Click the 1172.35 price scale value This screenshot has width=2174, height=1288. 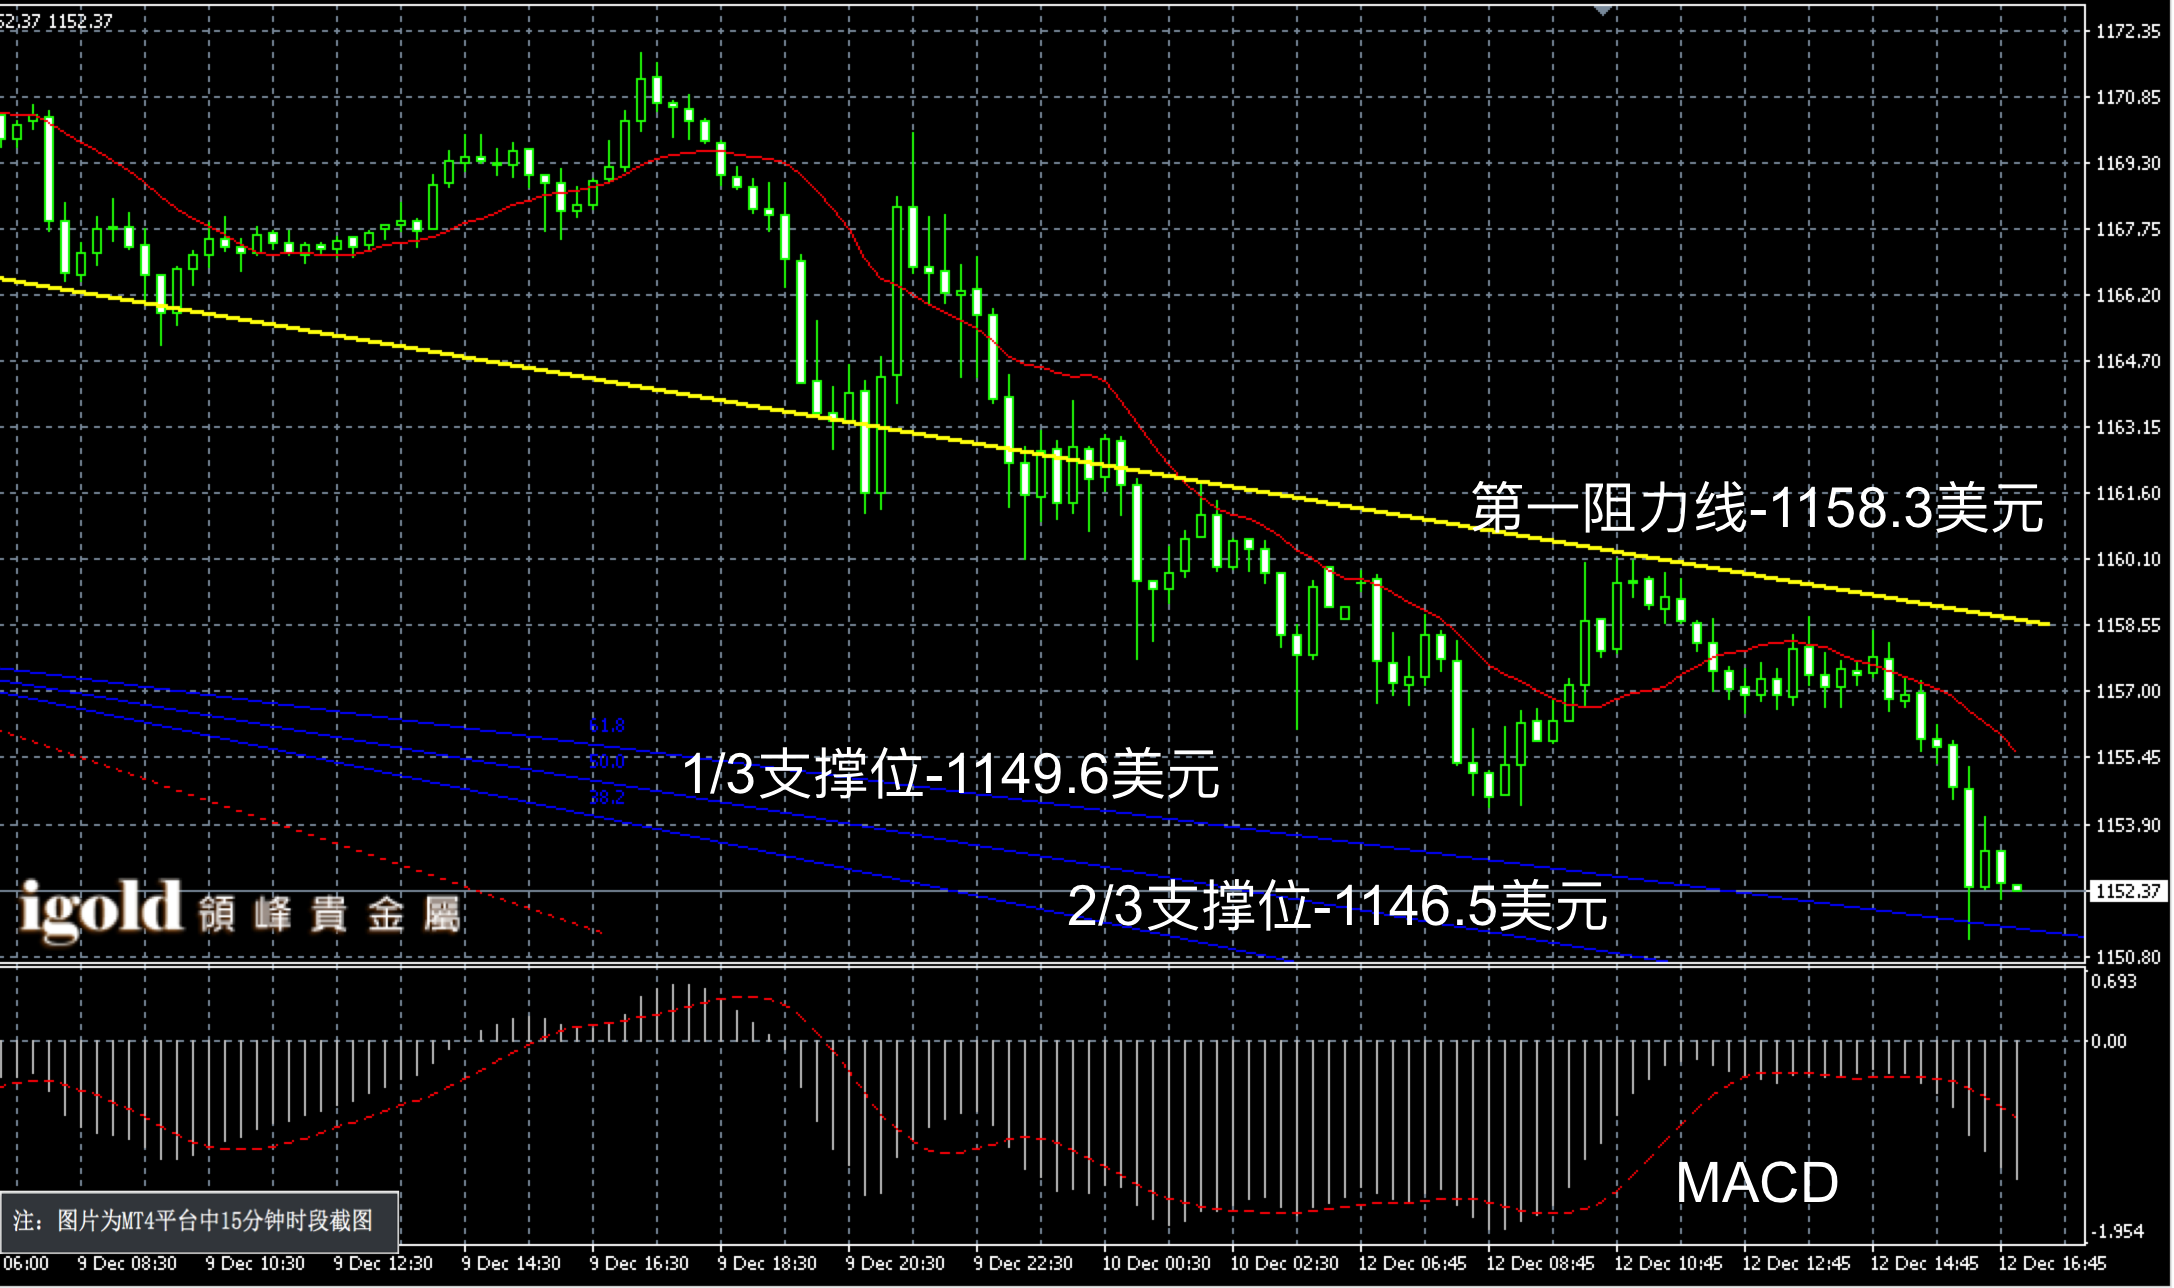(2127, 32)
